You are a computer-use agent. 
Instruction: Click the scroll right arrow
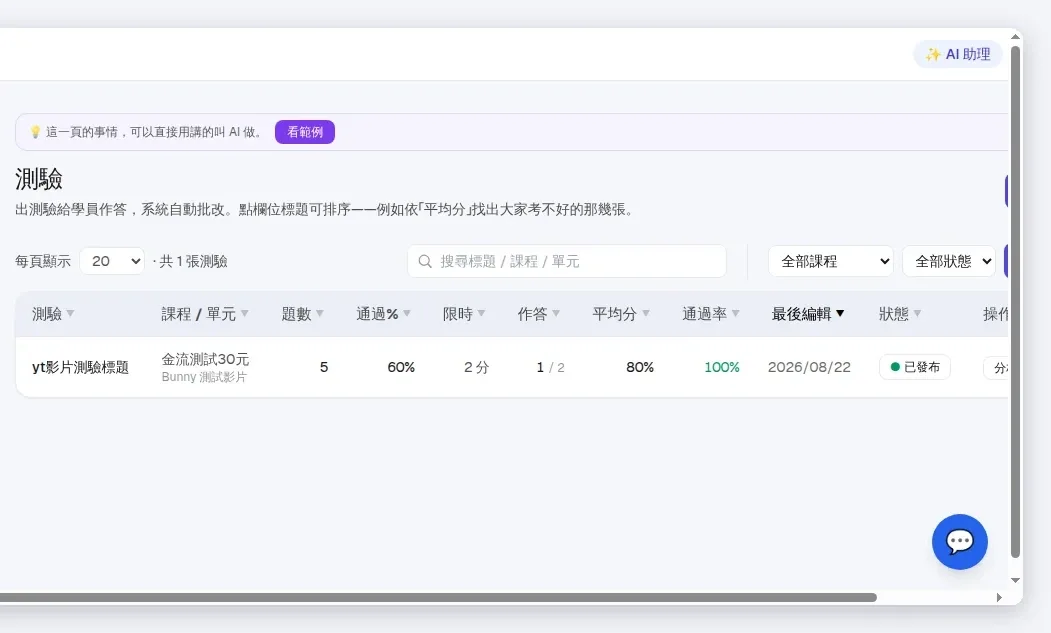tap(999, 597)
